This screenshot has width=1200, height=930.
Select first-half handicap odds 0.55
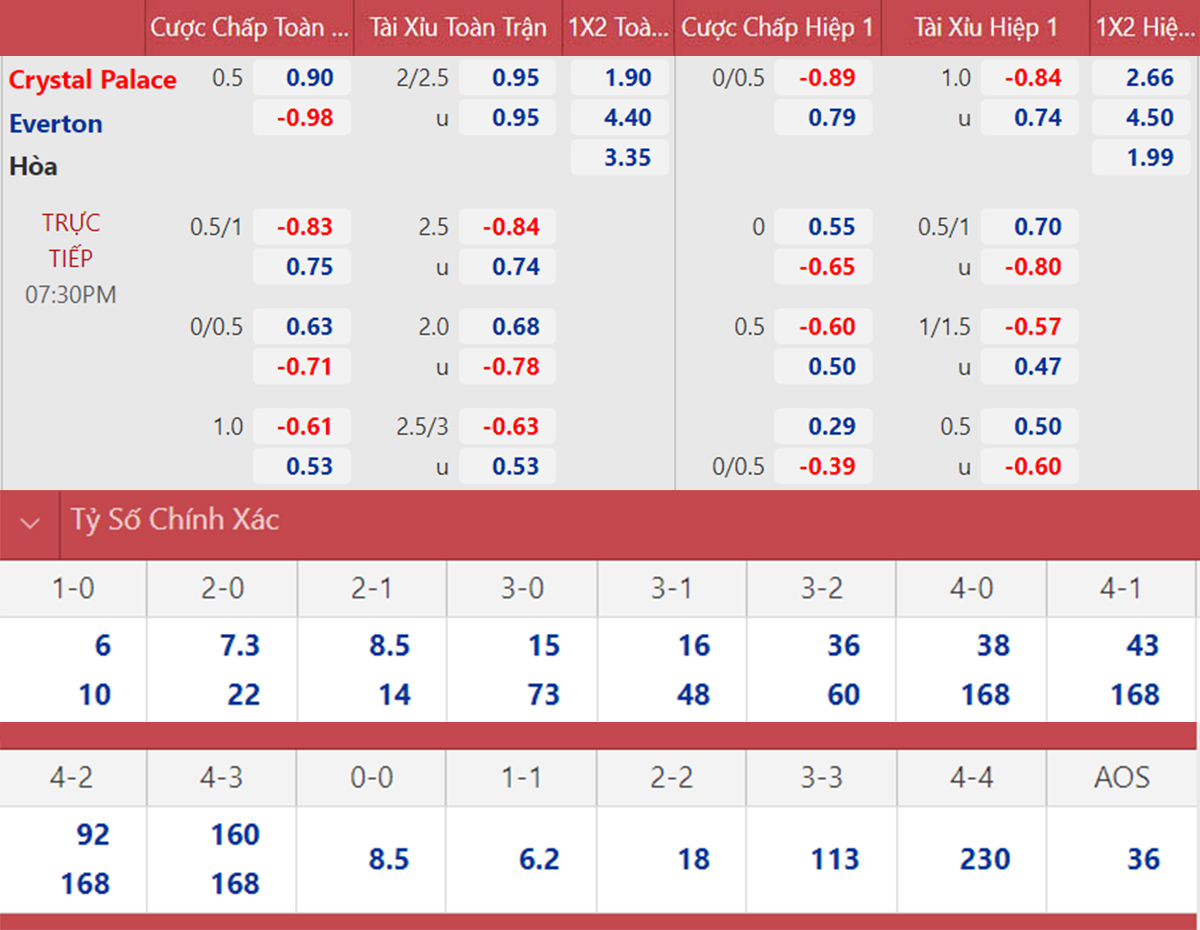pos(824,227)
